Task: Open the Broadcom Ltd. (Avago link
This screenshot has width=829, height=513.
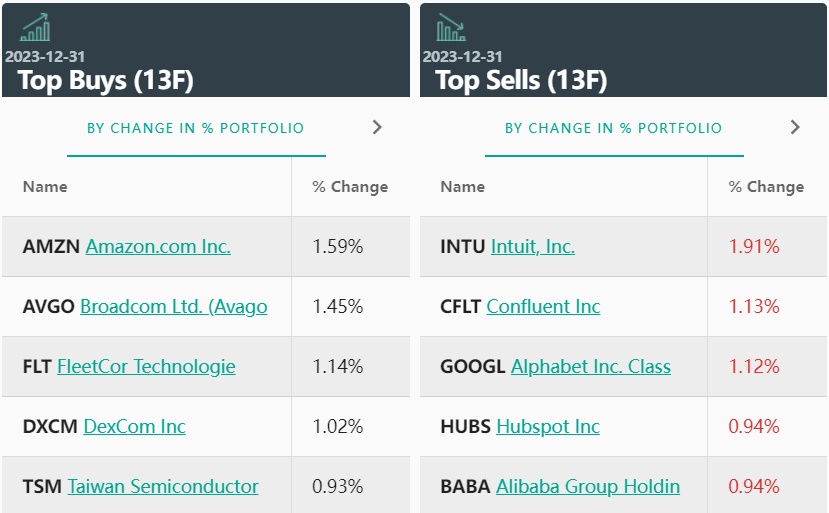Action: (x=174, y=306)
